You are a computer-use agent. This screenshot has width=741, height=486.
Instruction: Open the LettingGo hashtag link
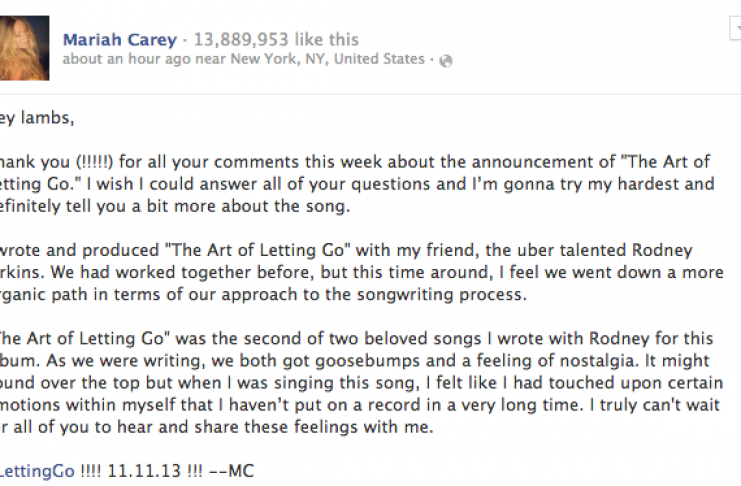(36, 470)
